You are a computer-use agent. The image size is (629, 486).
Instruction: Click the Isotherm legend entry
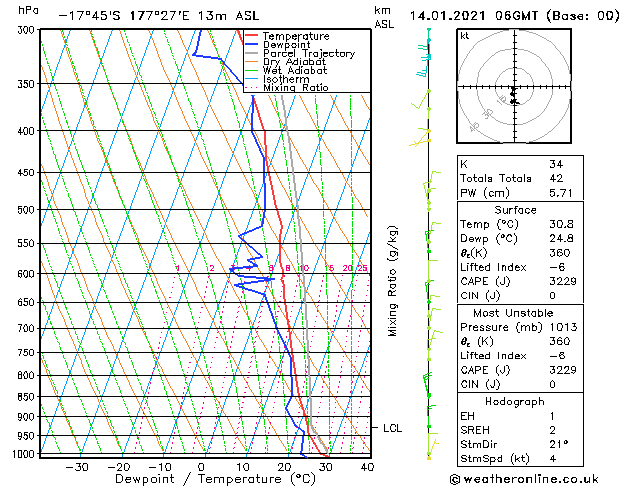(277, 79)
